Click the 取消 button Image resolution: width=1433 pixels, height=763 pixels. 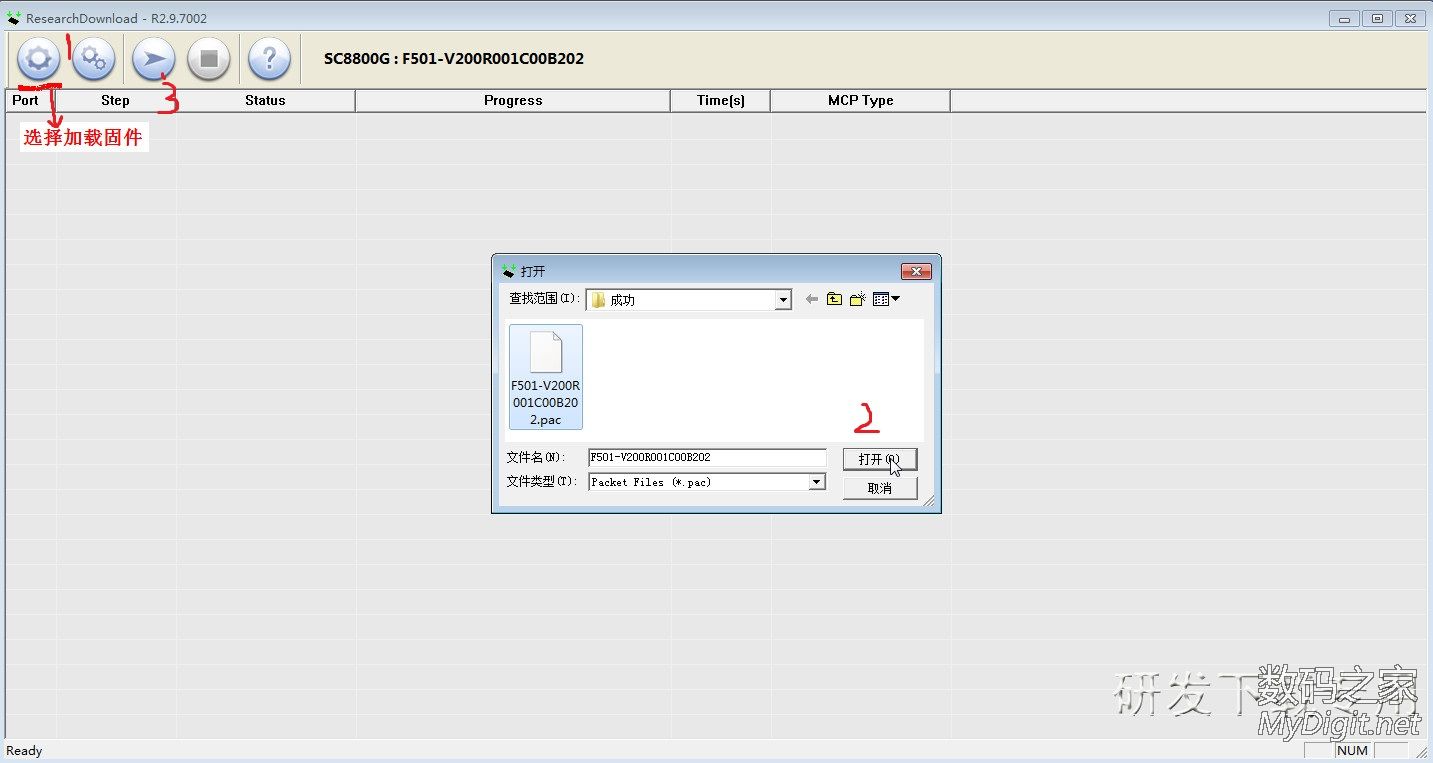pyautogui.click(x=880, y=488)
